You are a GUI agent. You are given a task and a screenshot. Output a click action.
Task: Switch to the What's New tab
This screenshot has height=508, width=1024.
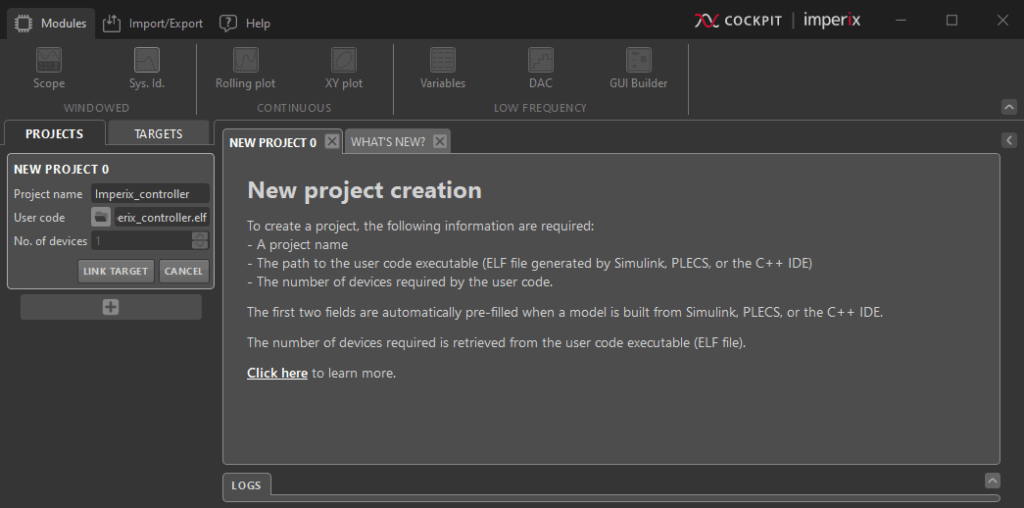(387, 142)
